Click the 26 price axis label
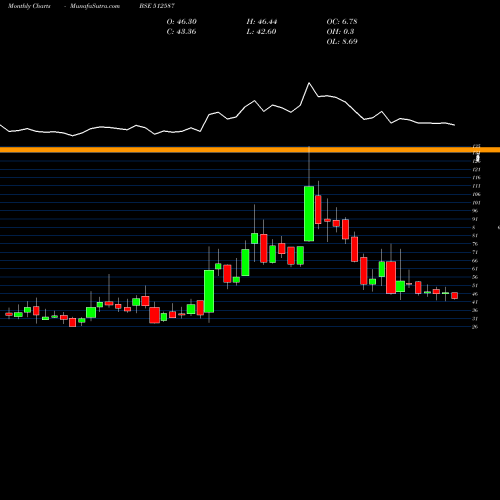 click(x=475, y=327)
